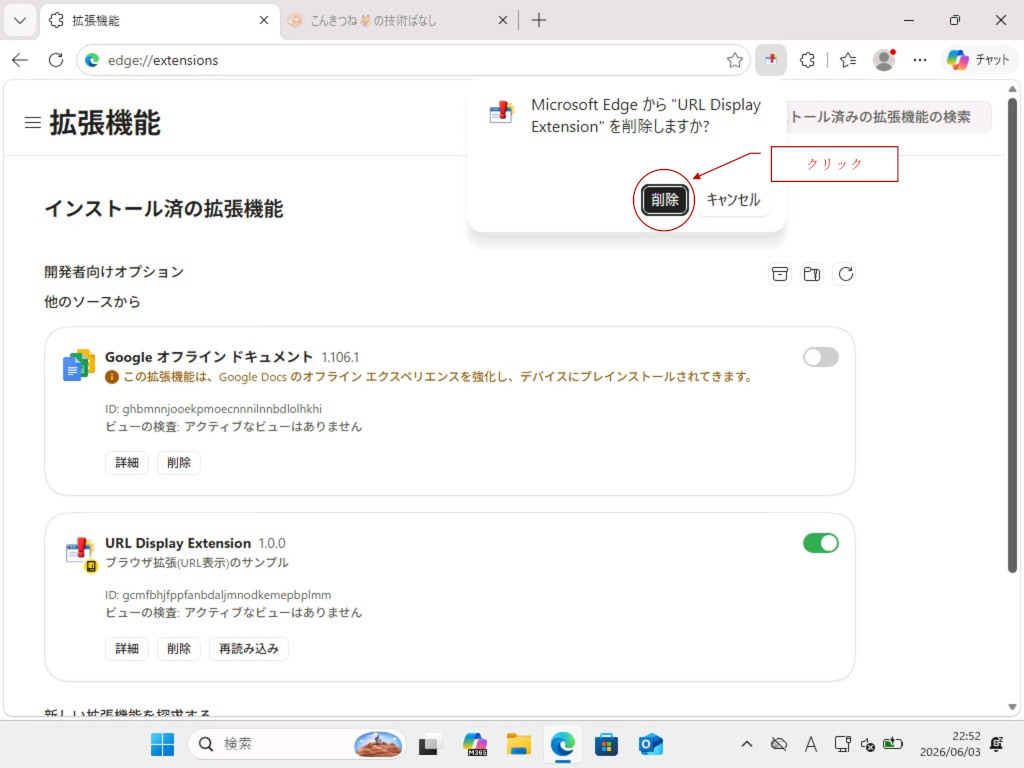This screenshot has width=1024, height=768.
Task: Click the scrollbar down arrow
Action: [x=1012, y=707]
